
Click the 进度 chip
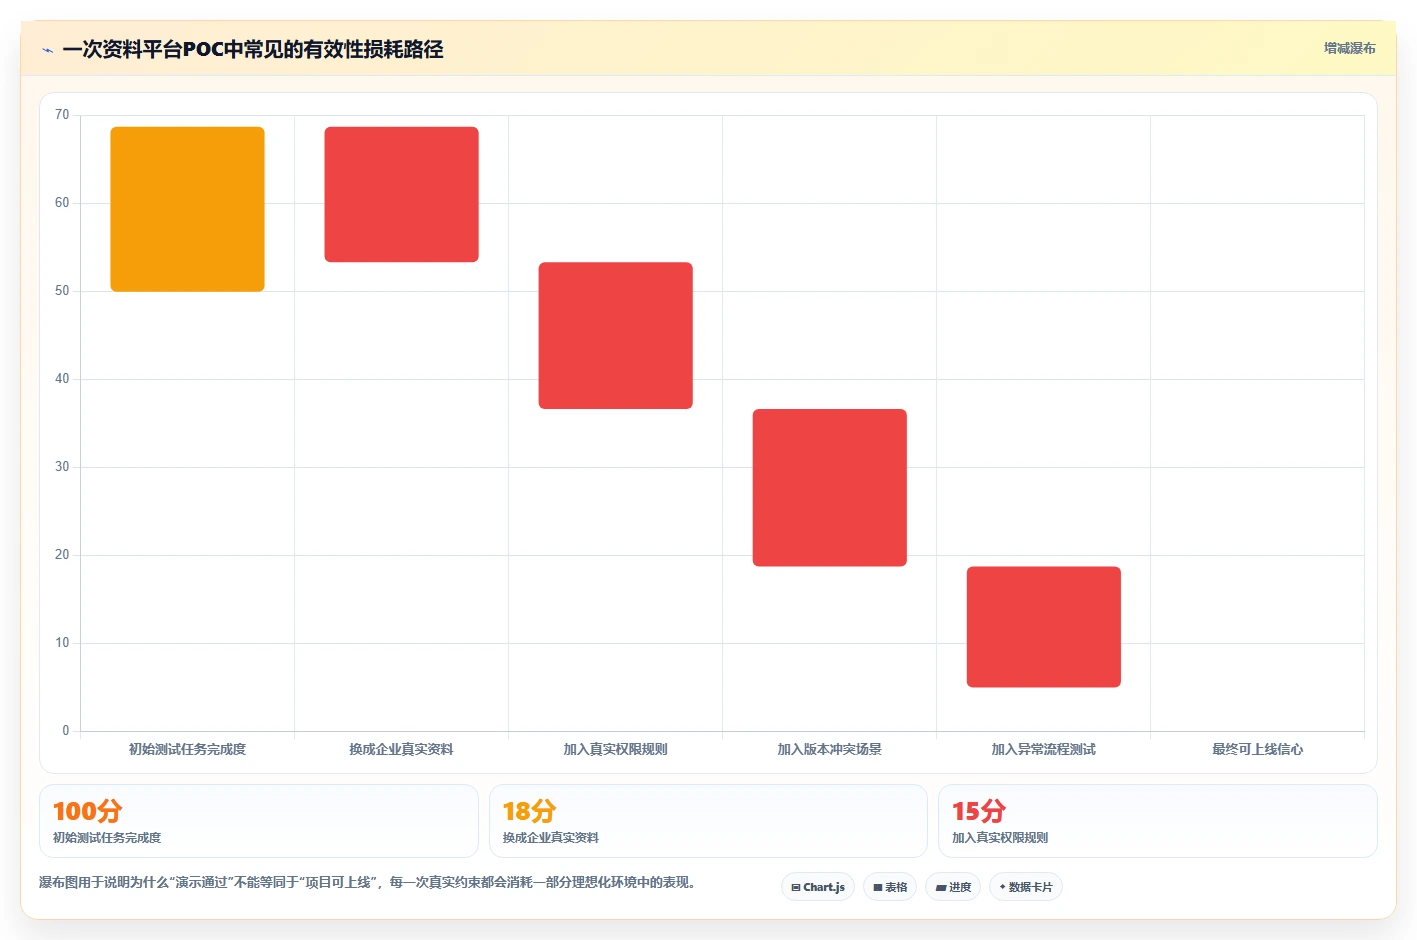953,887
